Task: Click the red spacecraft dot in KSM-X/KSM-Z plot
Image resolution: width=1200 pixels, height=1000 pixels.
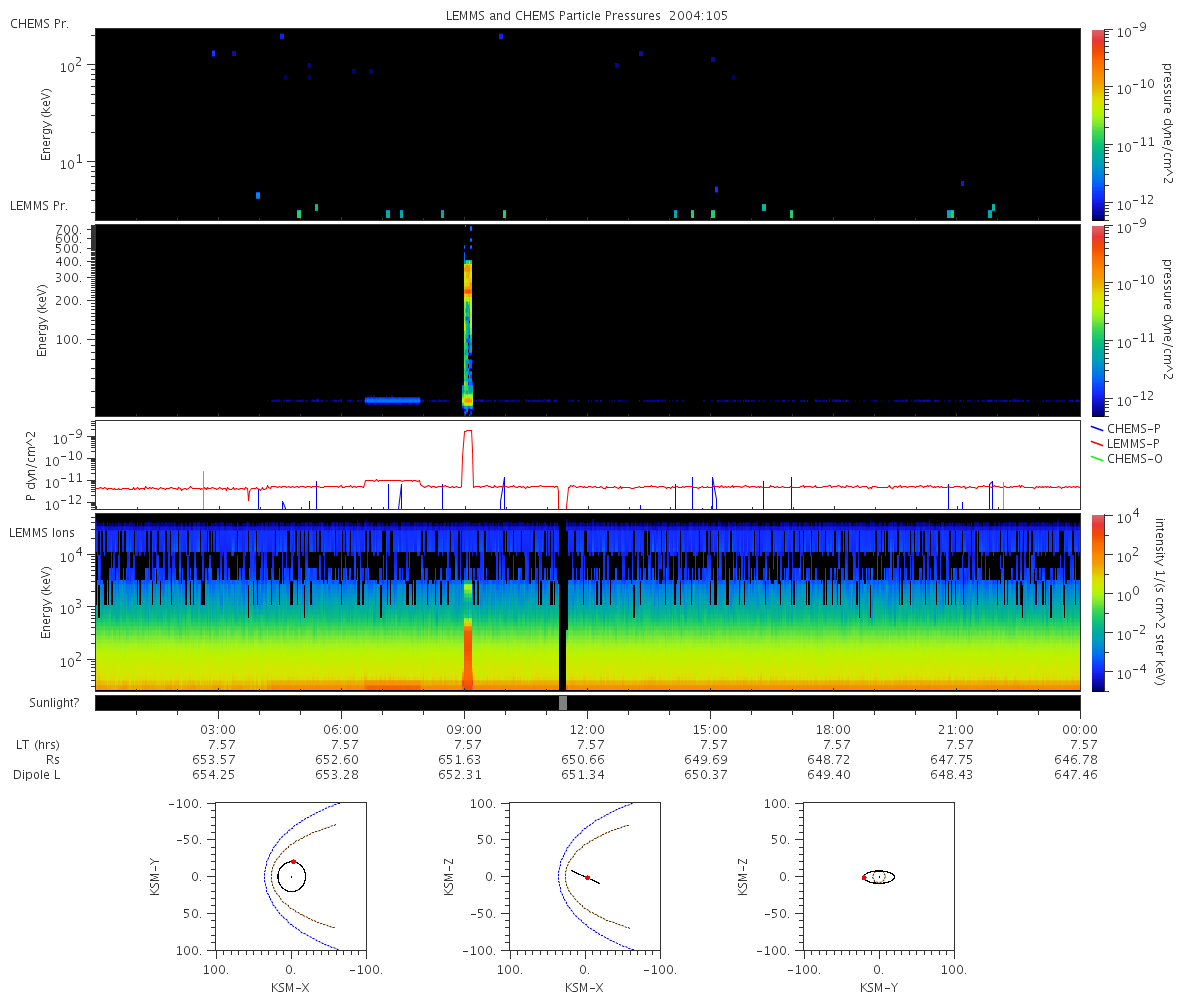Action: pos(587,878)
